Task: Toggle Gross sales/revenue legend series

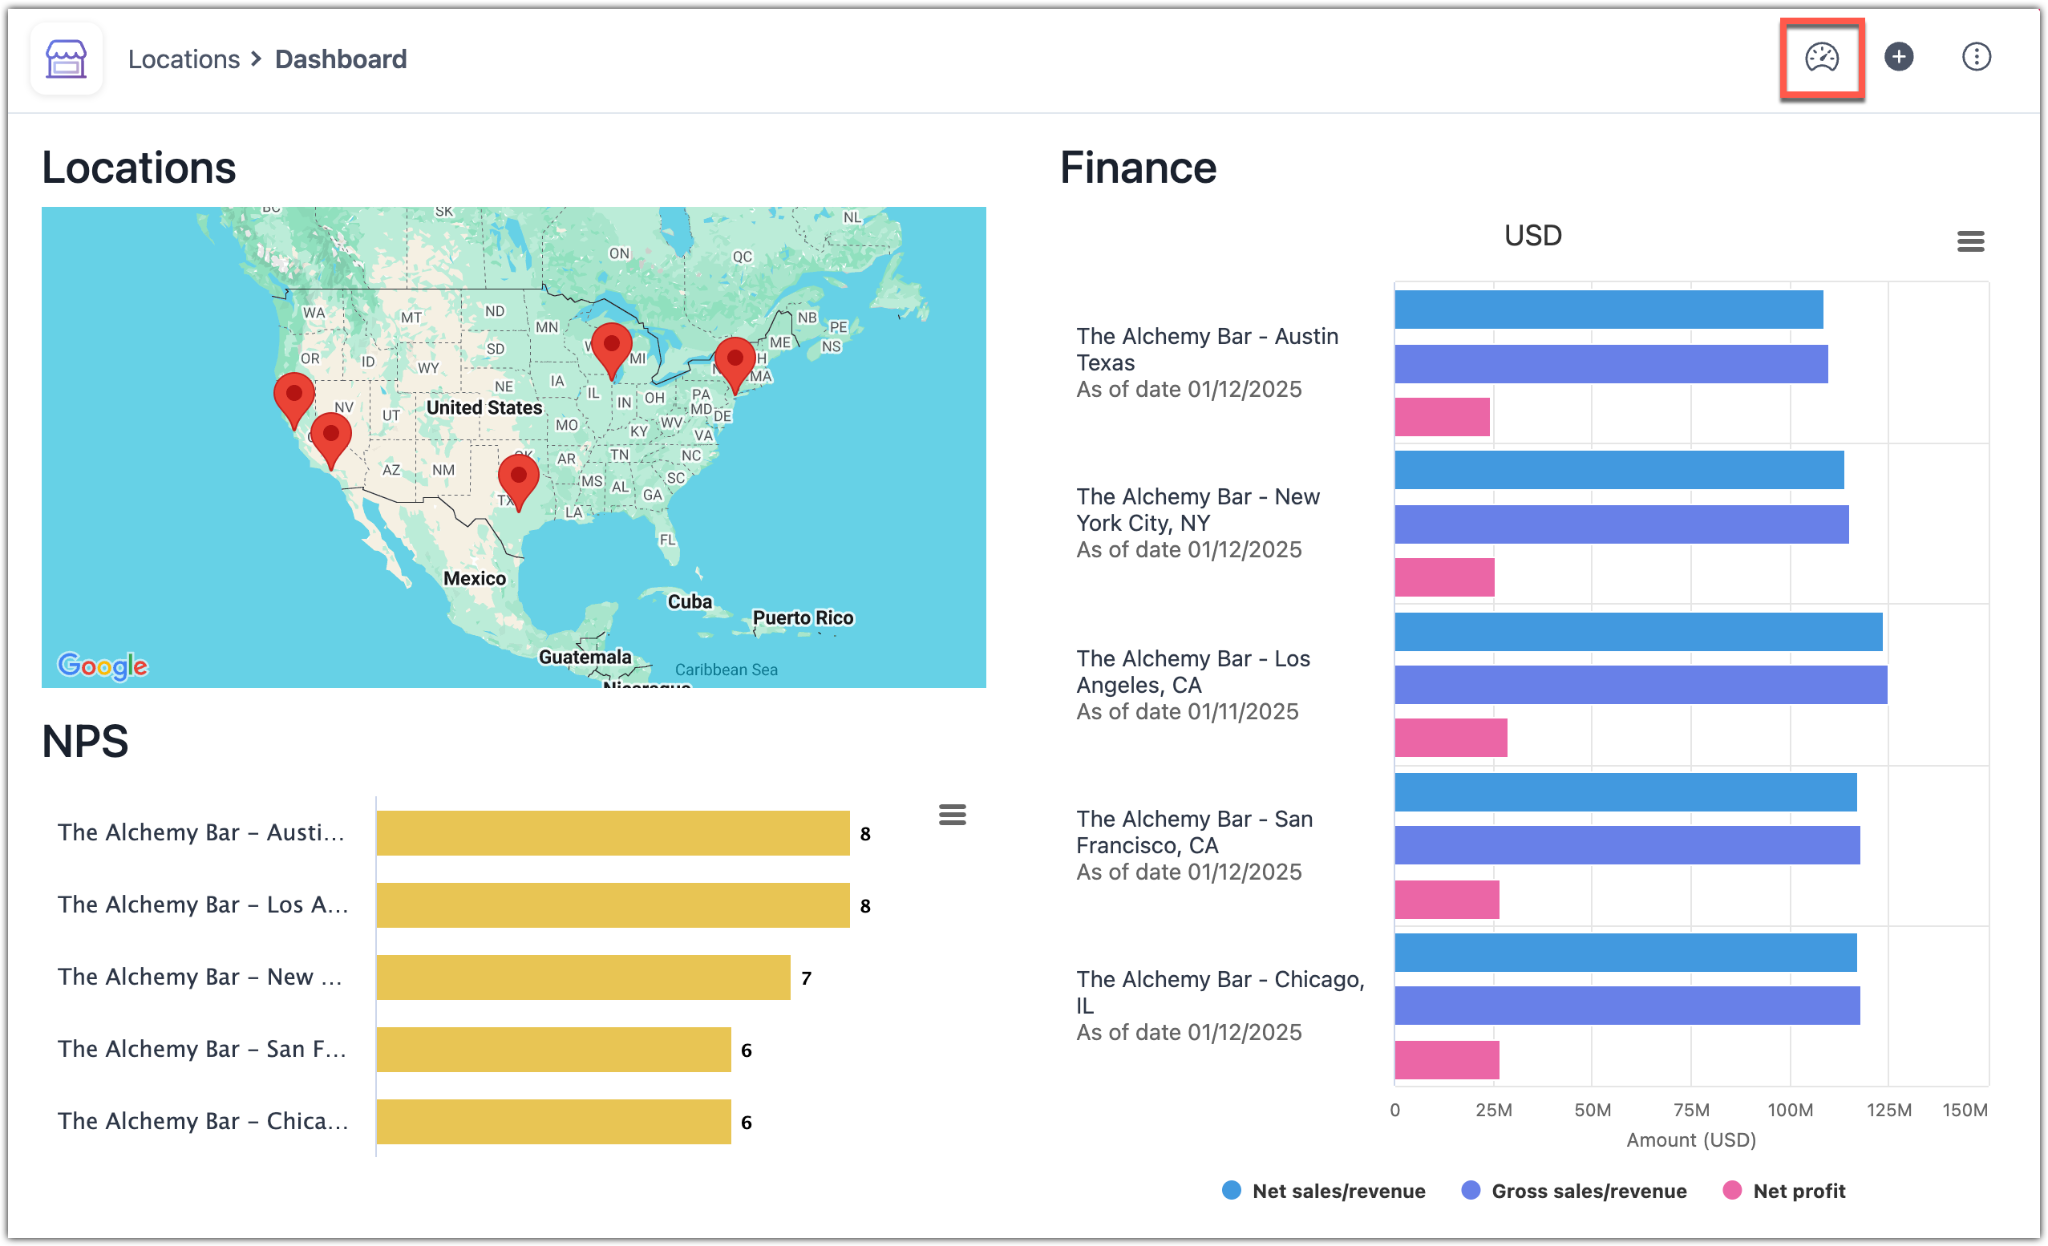Action: (x=1574, y=1190)
